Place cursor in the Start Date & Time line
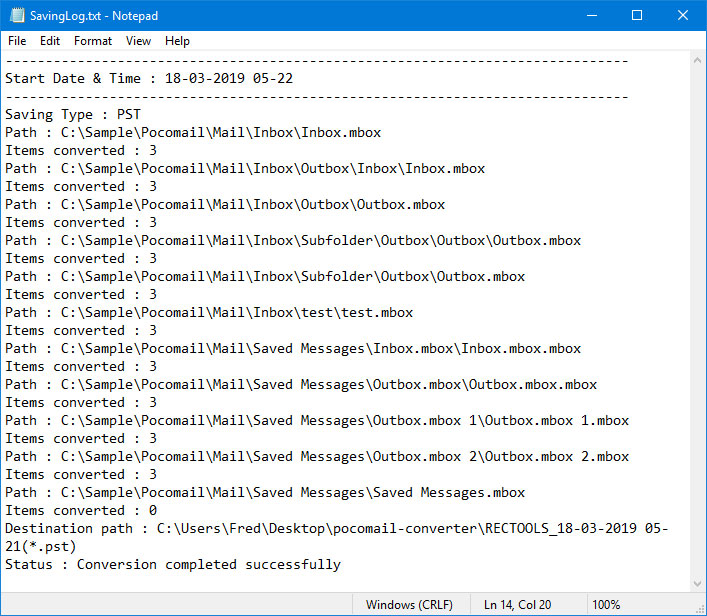 point(149,78)
